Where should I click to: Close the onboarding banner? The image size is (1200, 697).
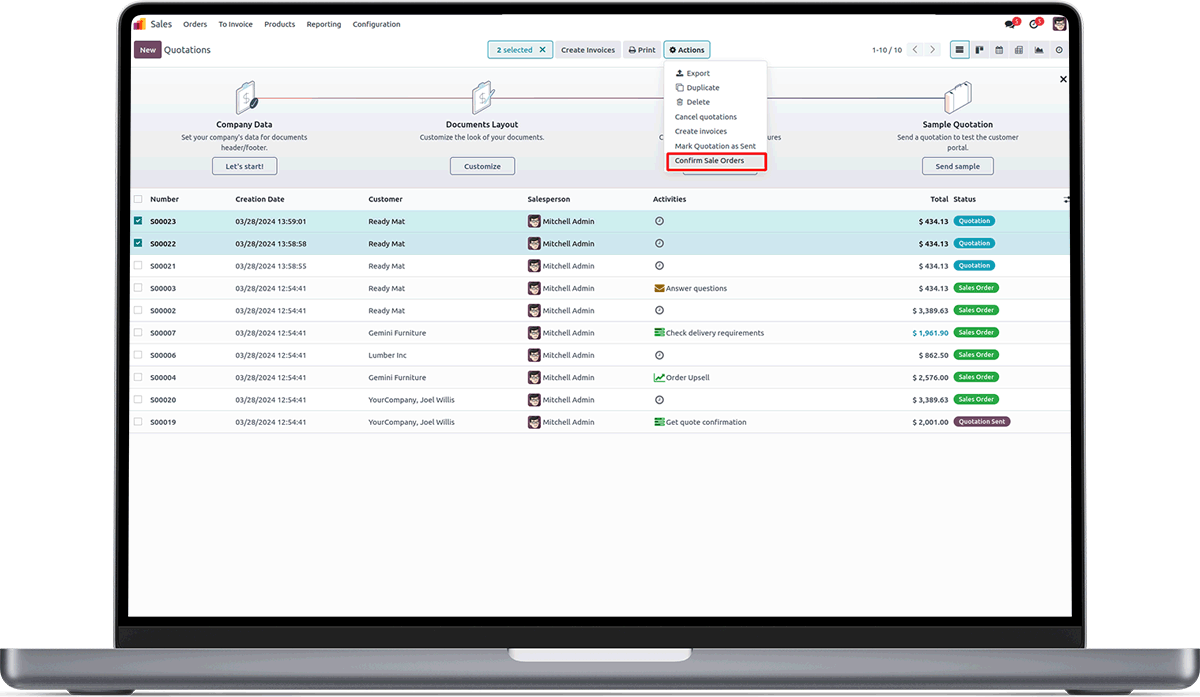coord(1063,79)
